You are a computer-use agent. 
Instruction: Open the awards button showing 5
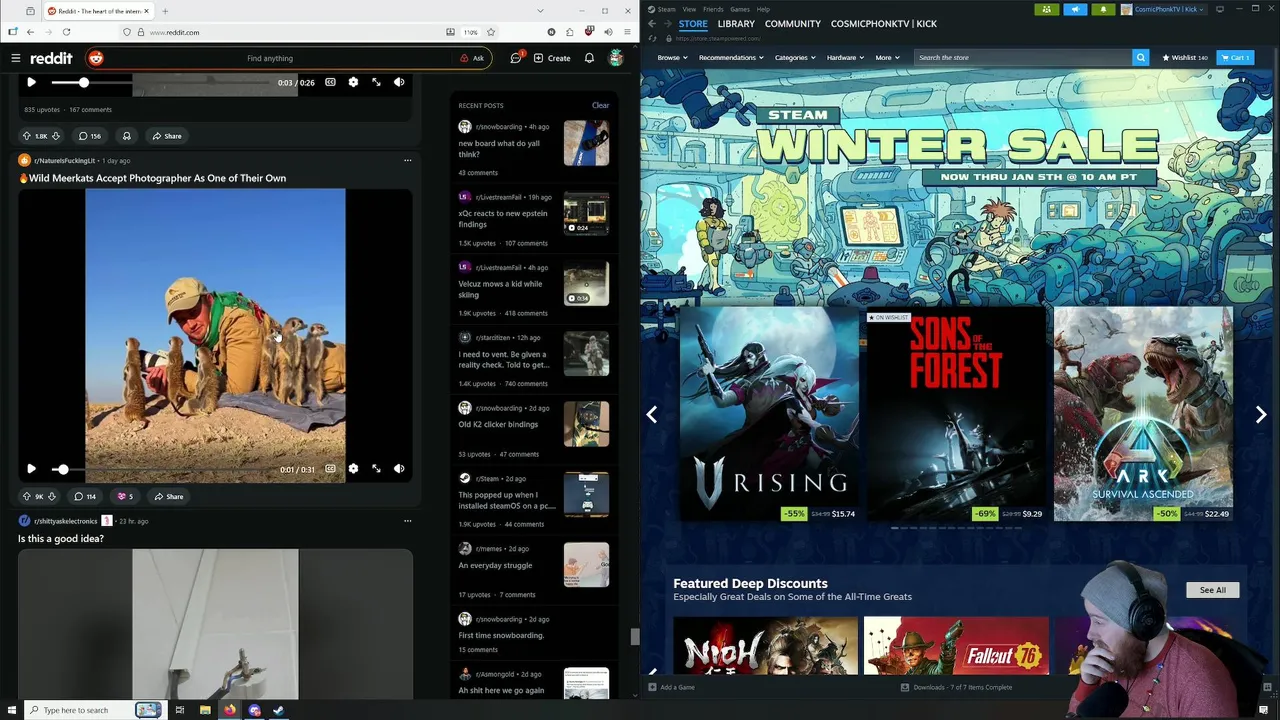click(x=125, y=496)
